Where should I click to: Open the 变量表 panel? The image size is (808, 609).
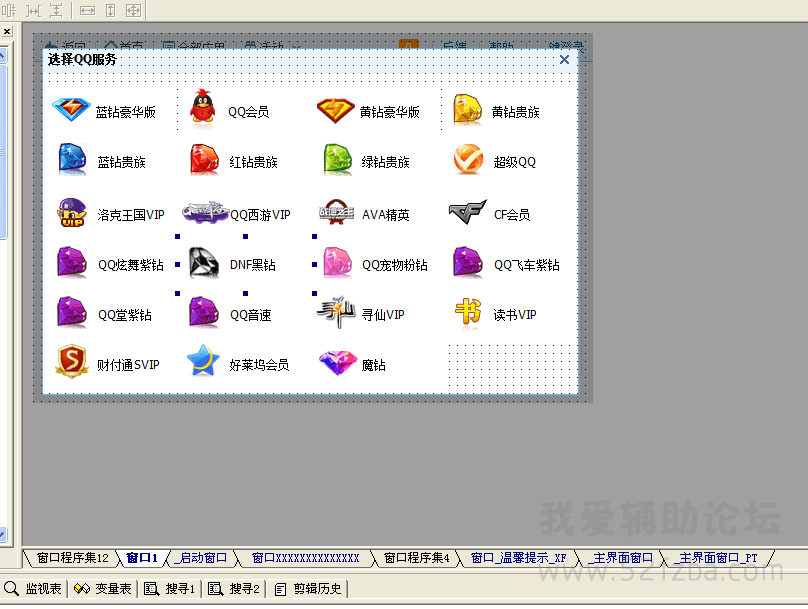pyautogui.click(x=103, y=588)
